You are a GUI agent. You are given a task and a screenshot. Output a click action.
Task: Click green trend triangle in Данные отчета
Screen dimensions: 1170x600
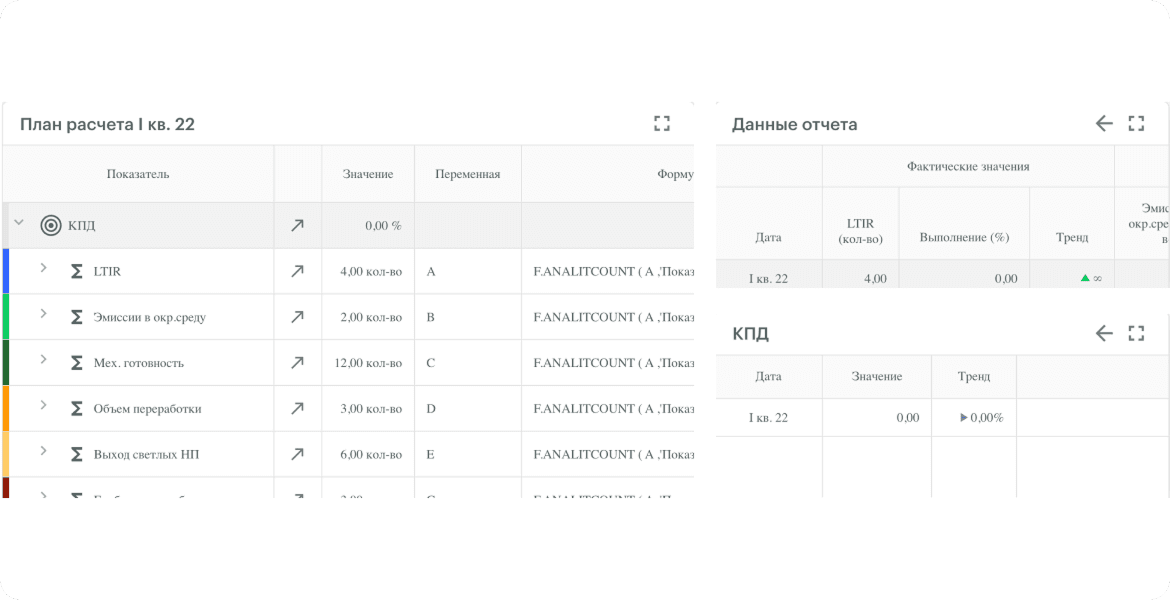click(1086, 278)
